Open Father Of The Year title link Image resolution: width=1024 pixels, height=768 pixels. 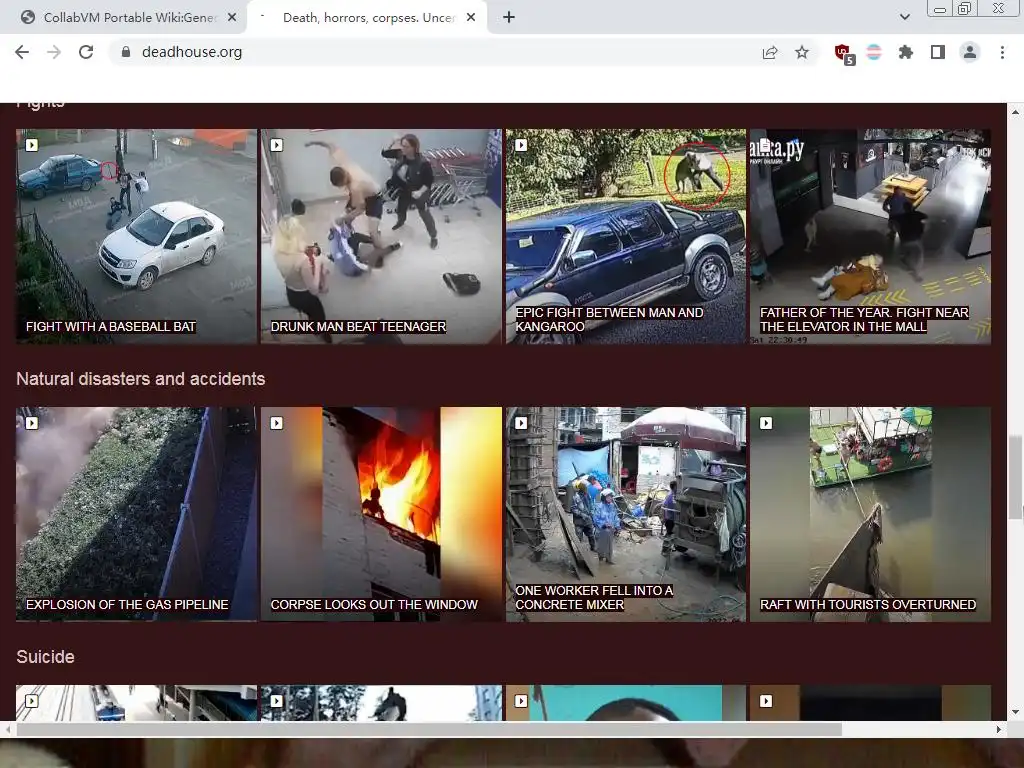[864, 319]
